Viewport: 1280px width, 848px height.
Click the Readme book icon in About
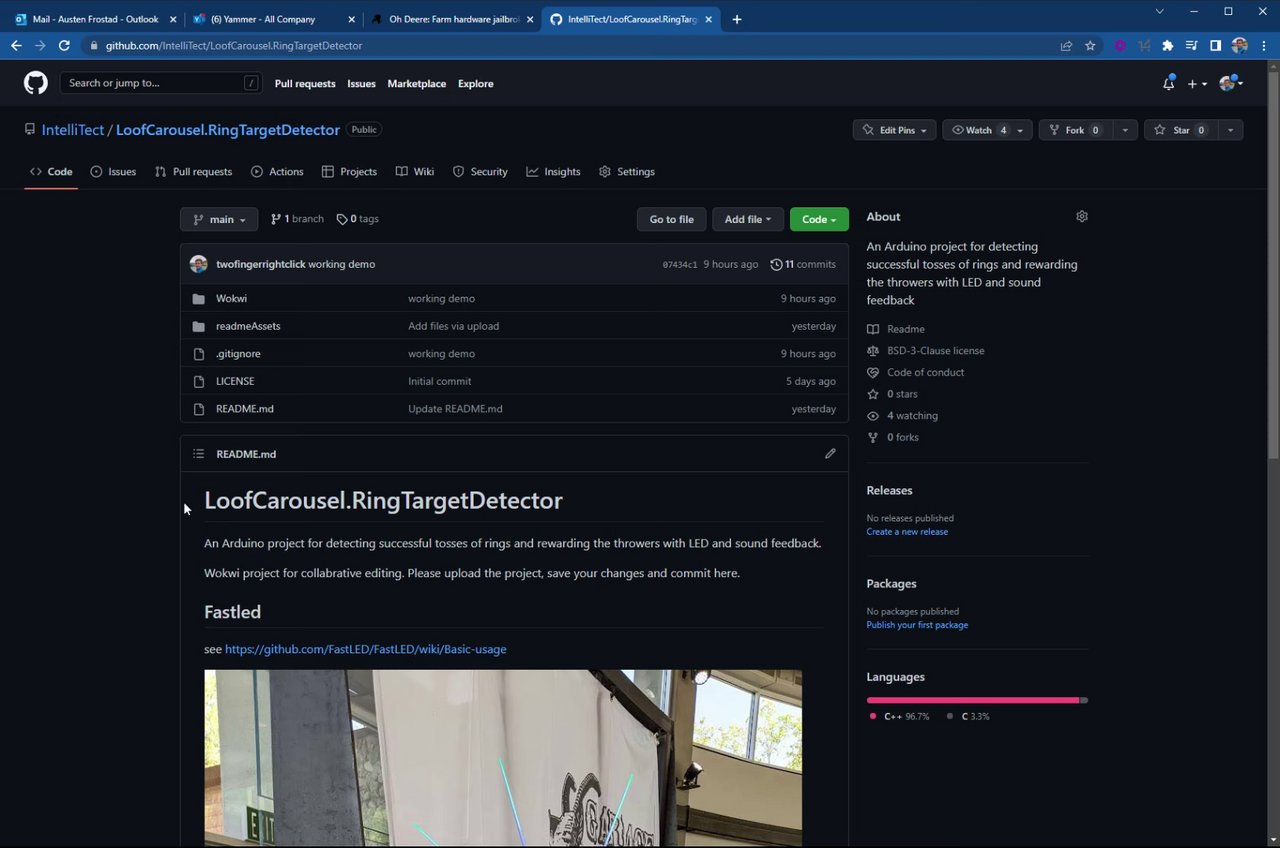873,329
